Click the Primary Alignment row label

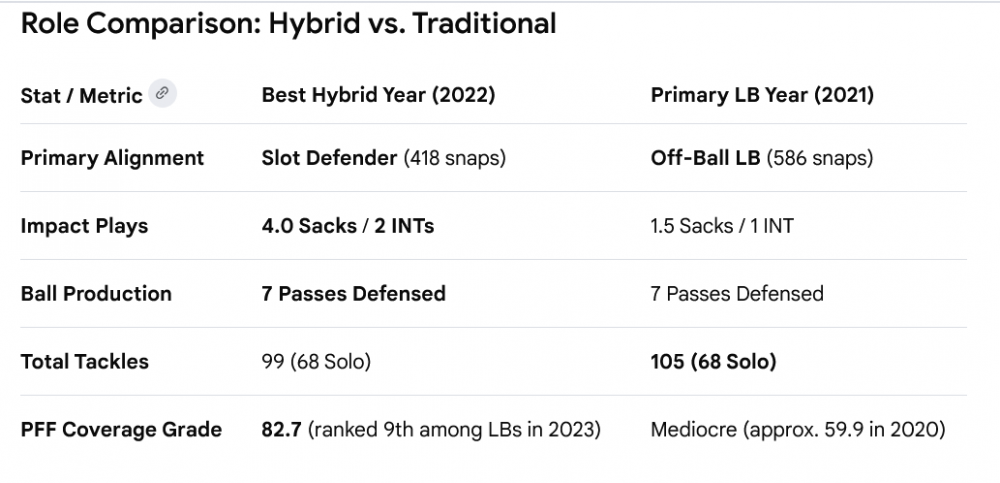point(112,158)
